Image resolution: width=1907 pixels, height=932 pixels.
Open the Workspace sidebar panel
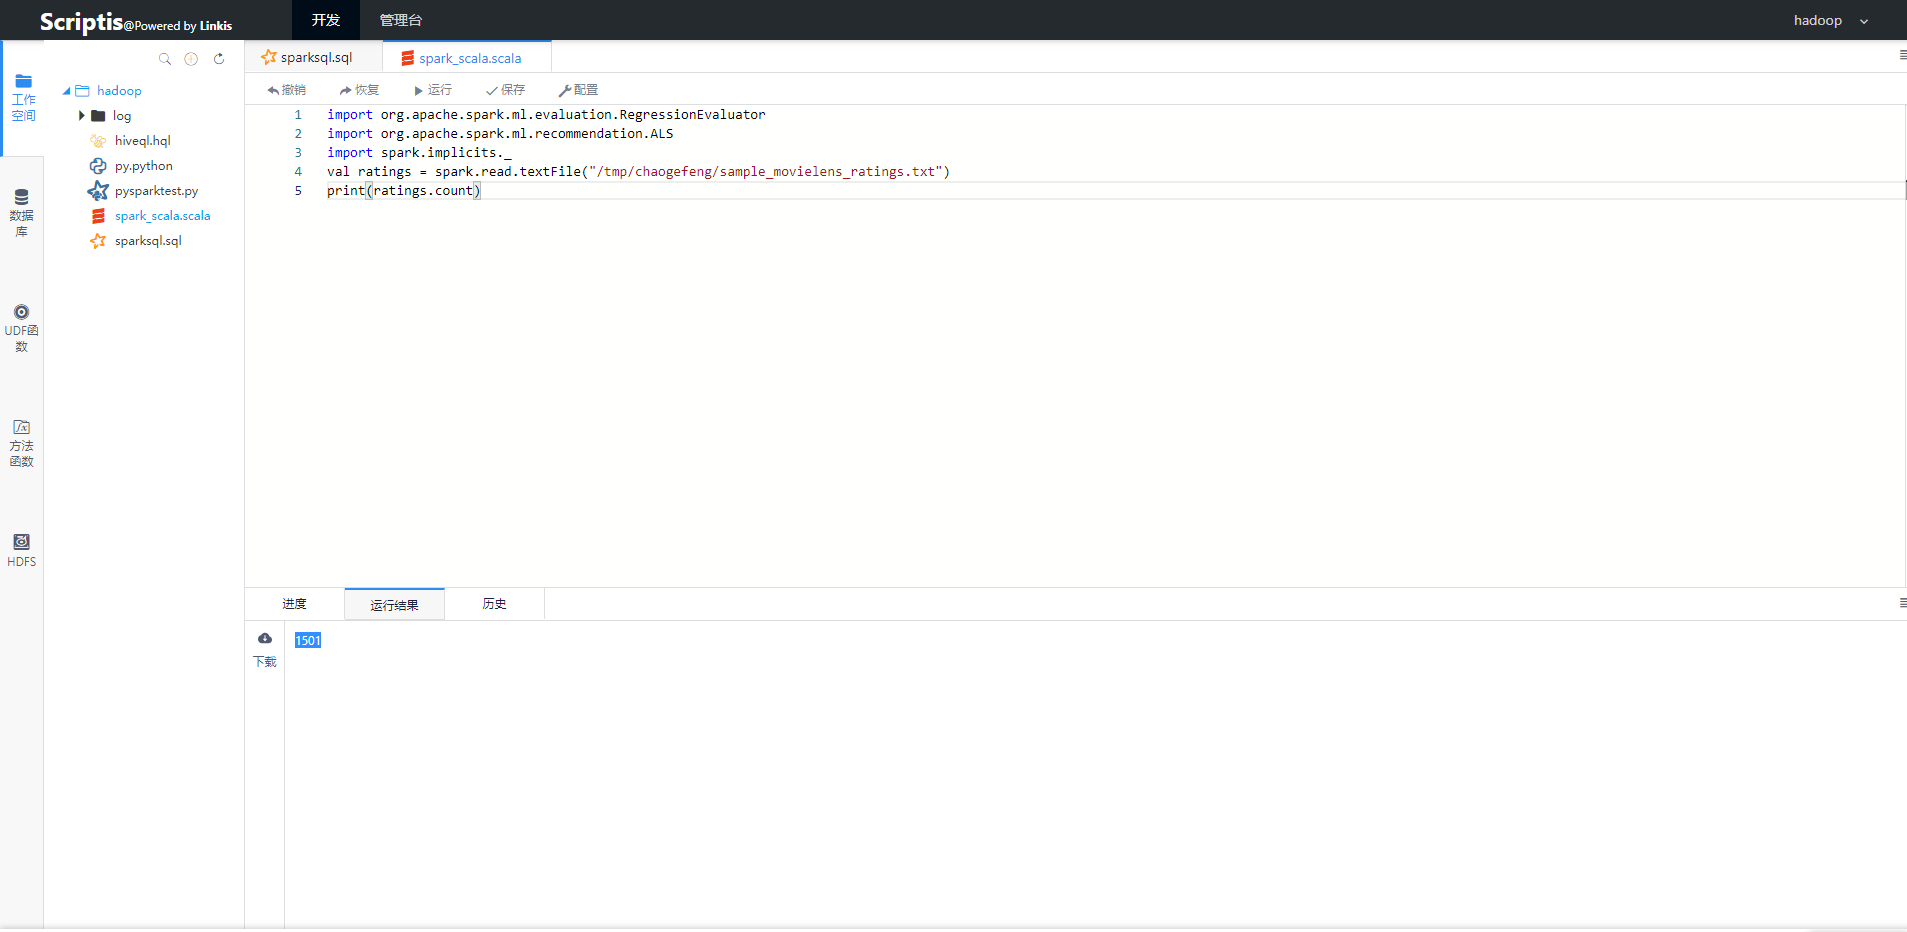pyautogui.click(x=23, y=98)
